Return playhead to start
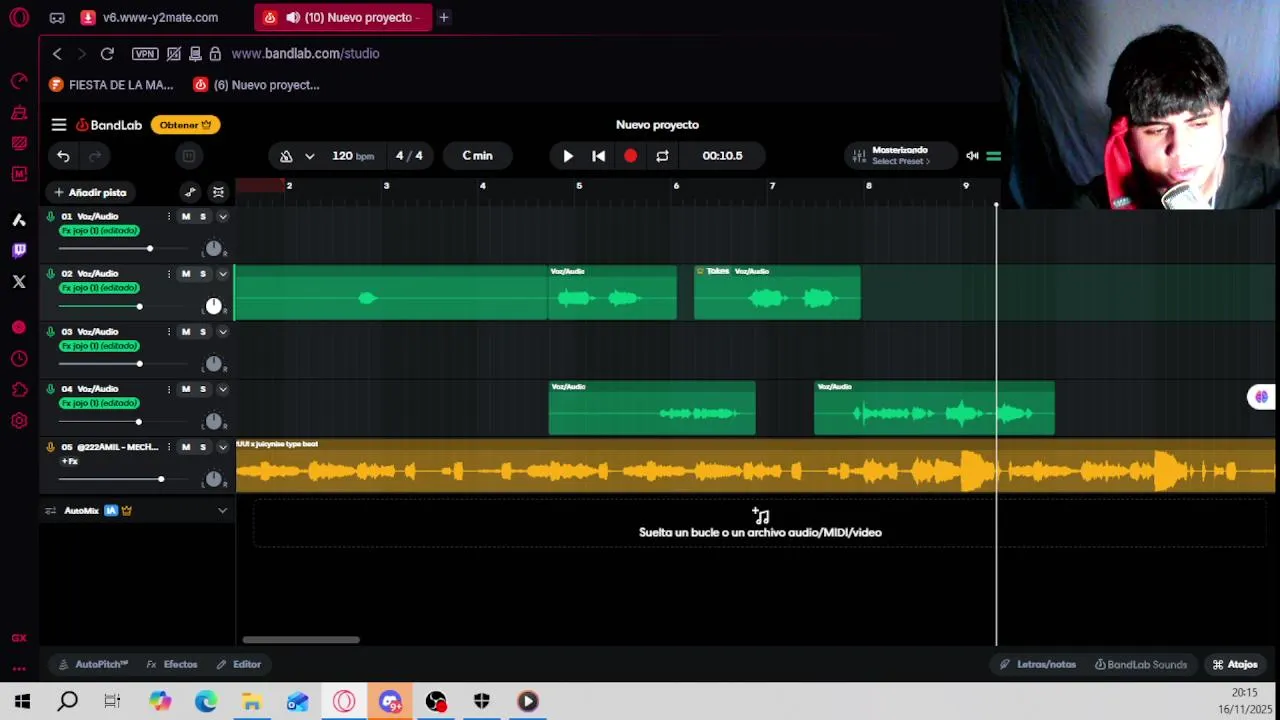Image resolution: width=1280 pixels, height=720 pixels. tap(598, 156)
